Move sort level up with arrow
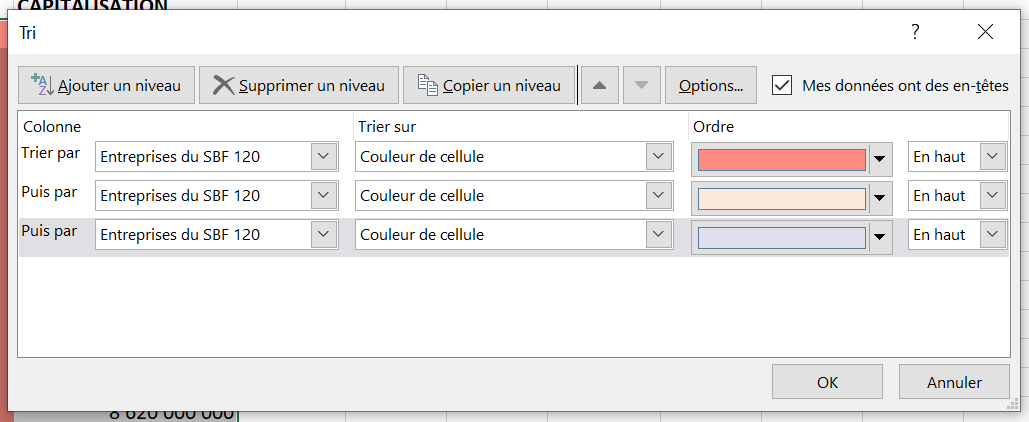This screenshot has height=422, width=1029. (x=599, y=86)
